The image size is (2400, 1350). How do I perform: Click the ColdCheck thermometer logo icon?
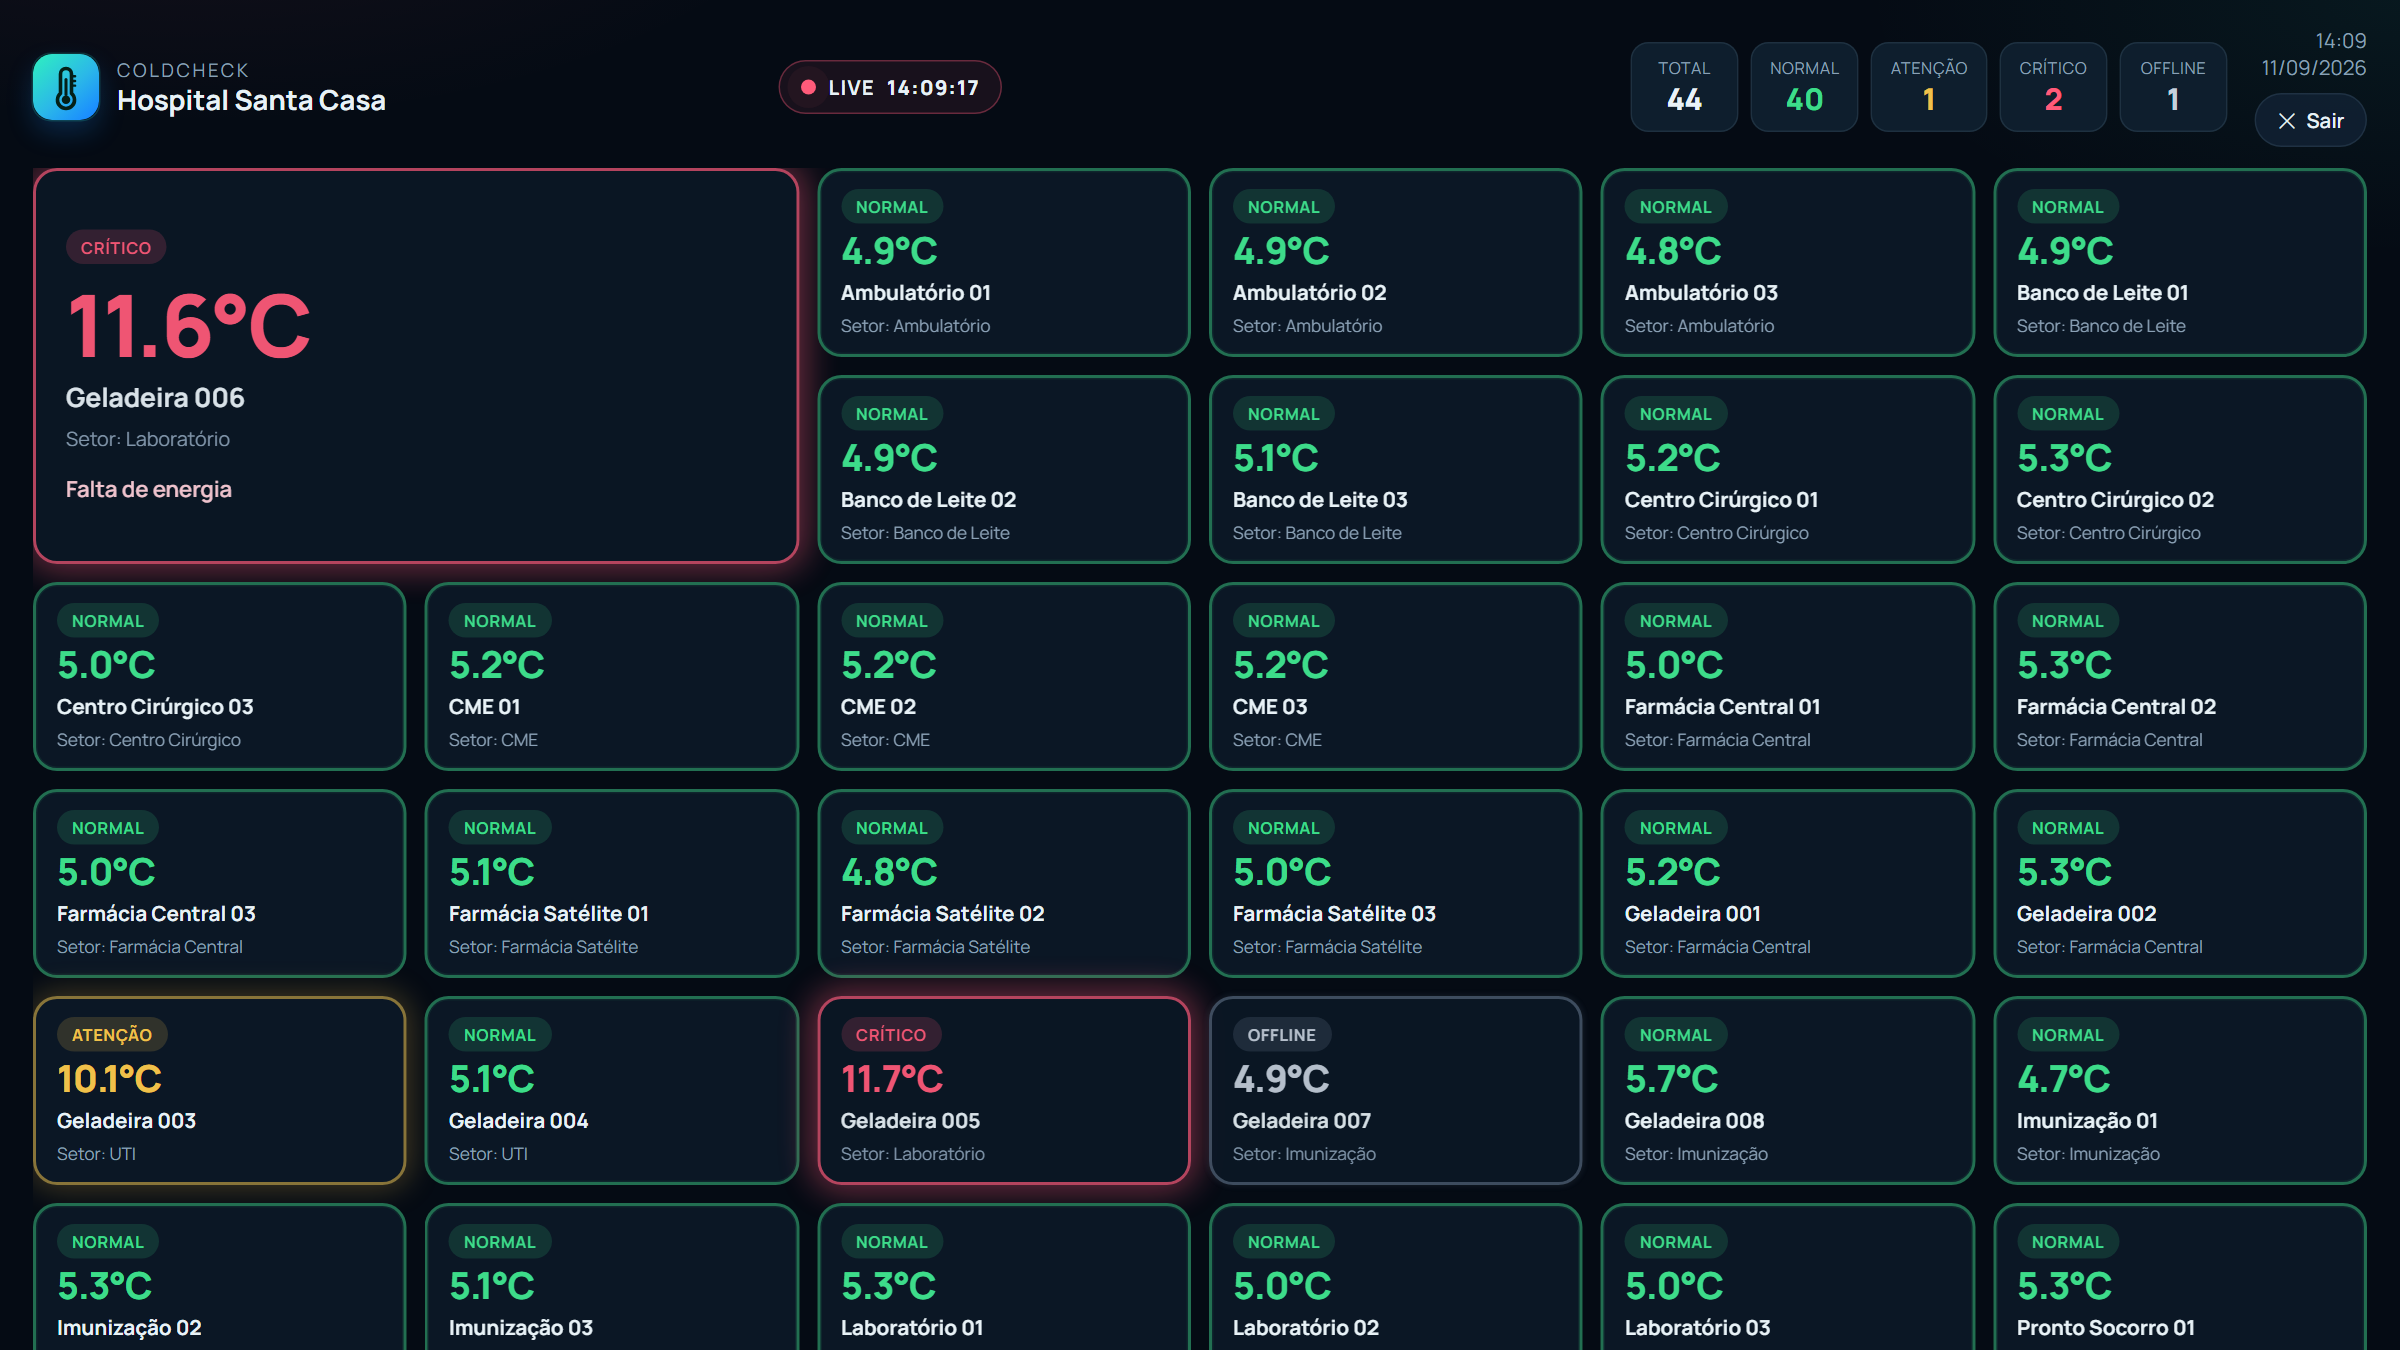tap(66, 87)
